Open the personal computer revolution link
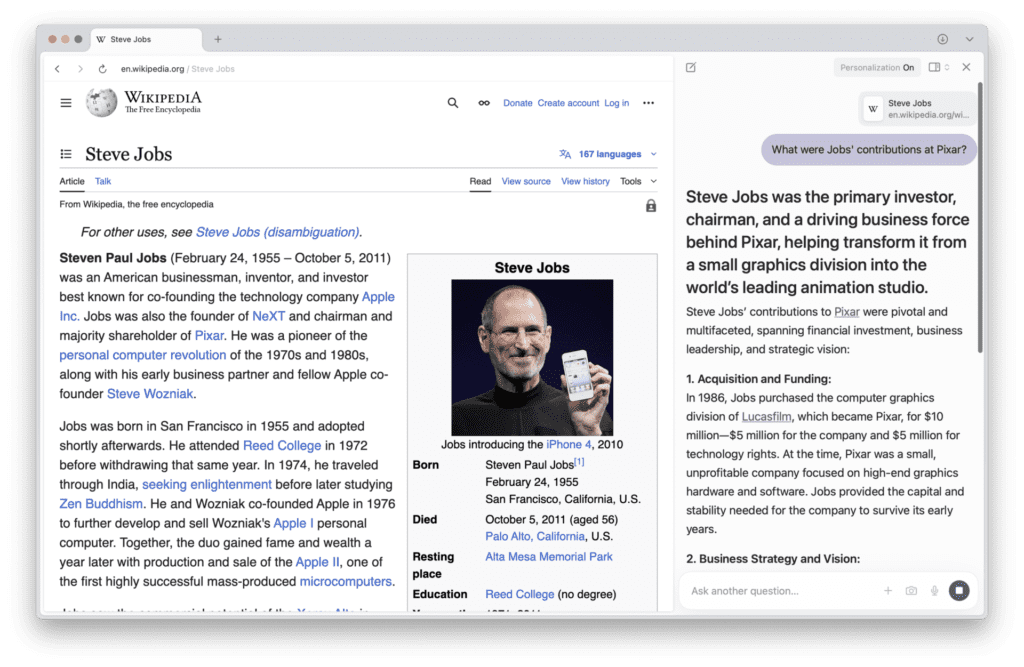The height and width of the screenshot is (667, 1024). click(x=142, y=355)
